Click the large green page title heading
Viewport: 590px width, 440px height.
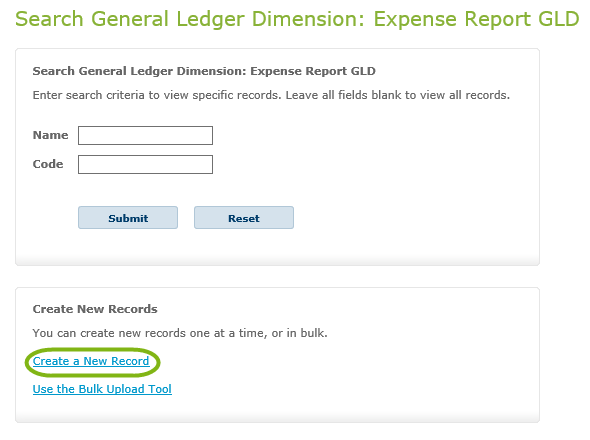click(x=297, y=19)
